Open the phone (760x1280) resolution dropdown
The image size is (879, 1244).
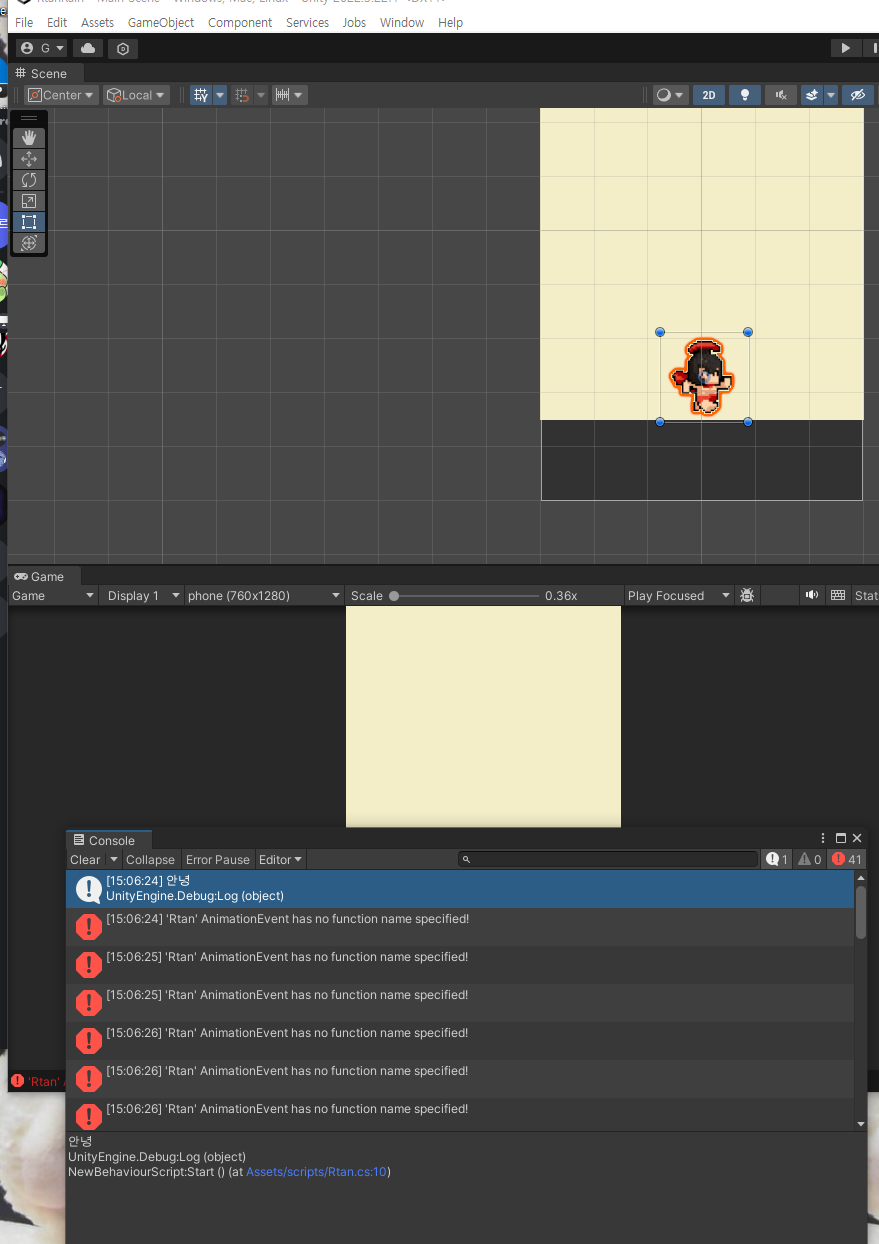pyautogui.click(x=264, y=595)
